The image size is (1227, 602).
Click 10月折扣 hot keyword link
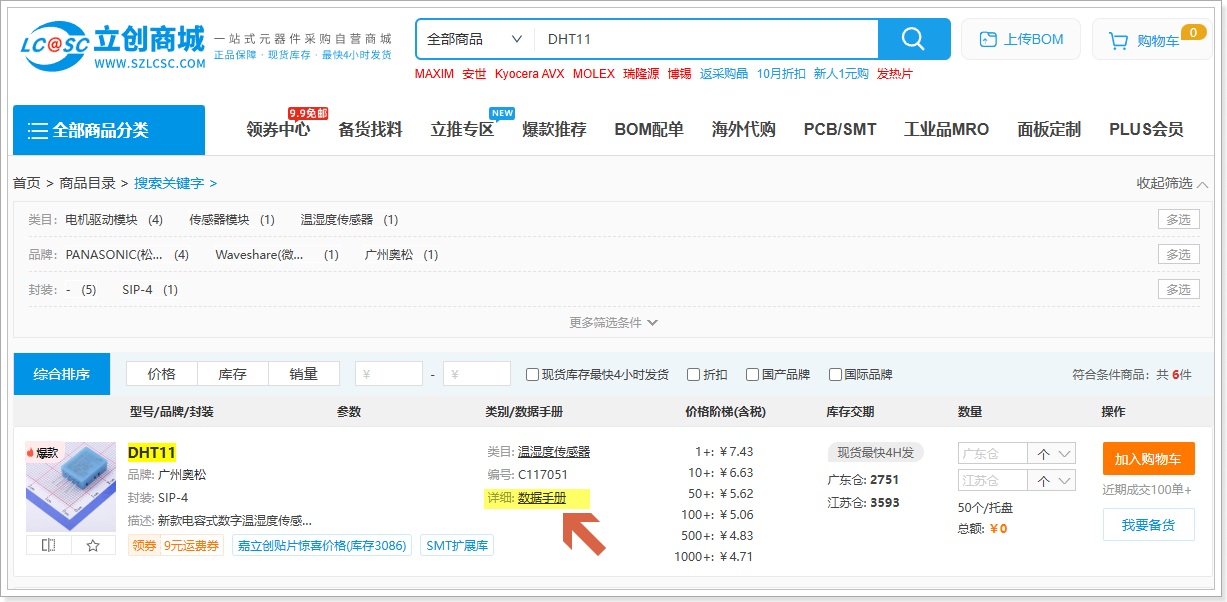(781, 74)
